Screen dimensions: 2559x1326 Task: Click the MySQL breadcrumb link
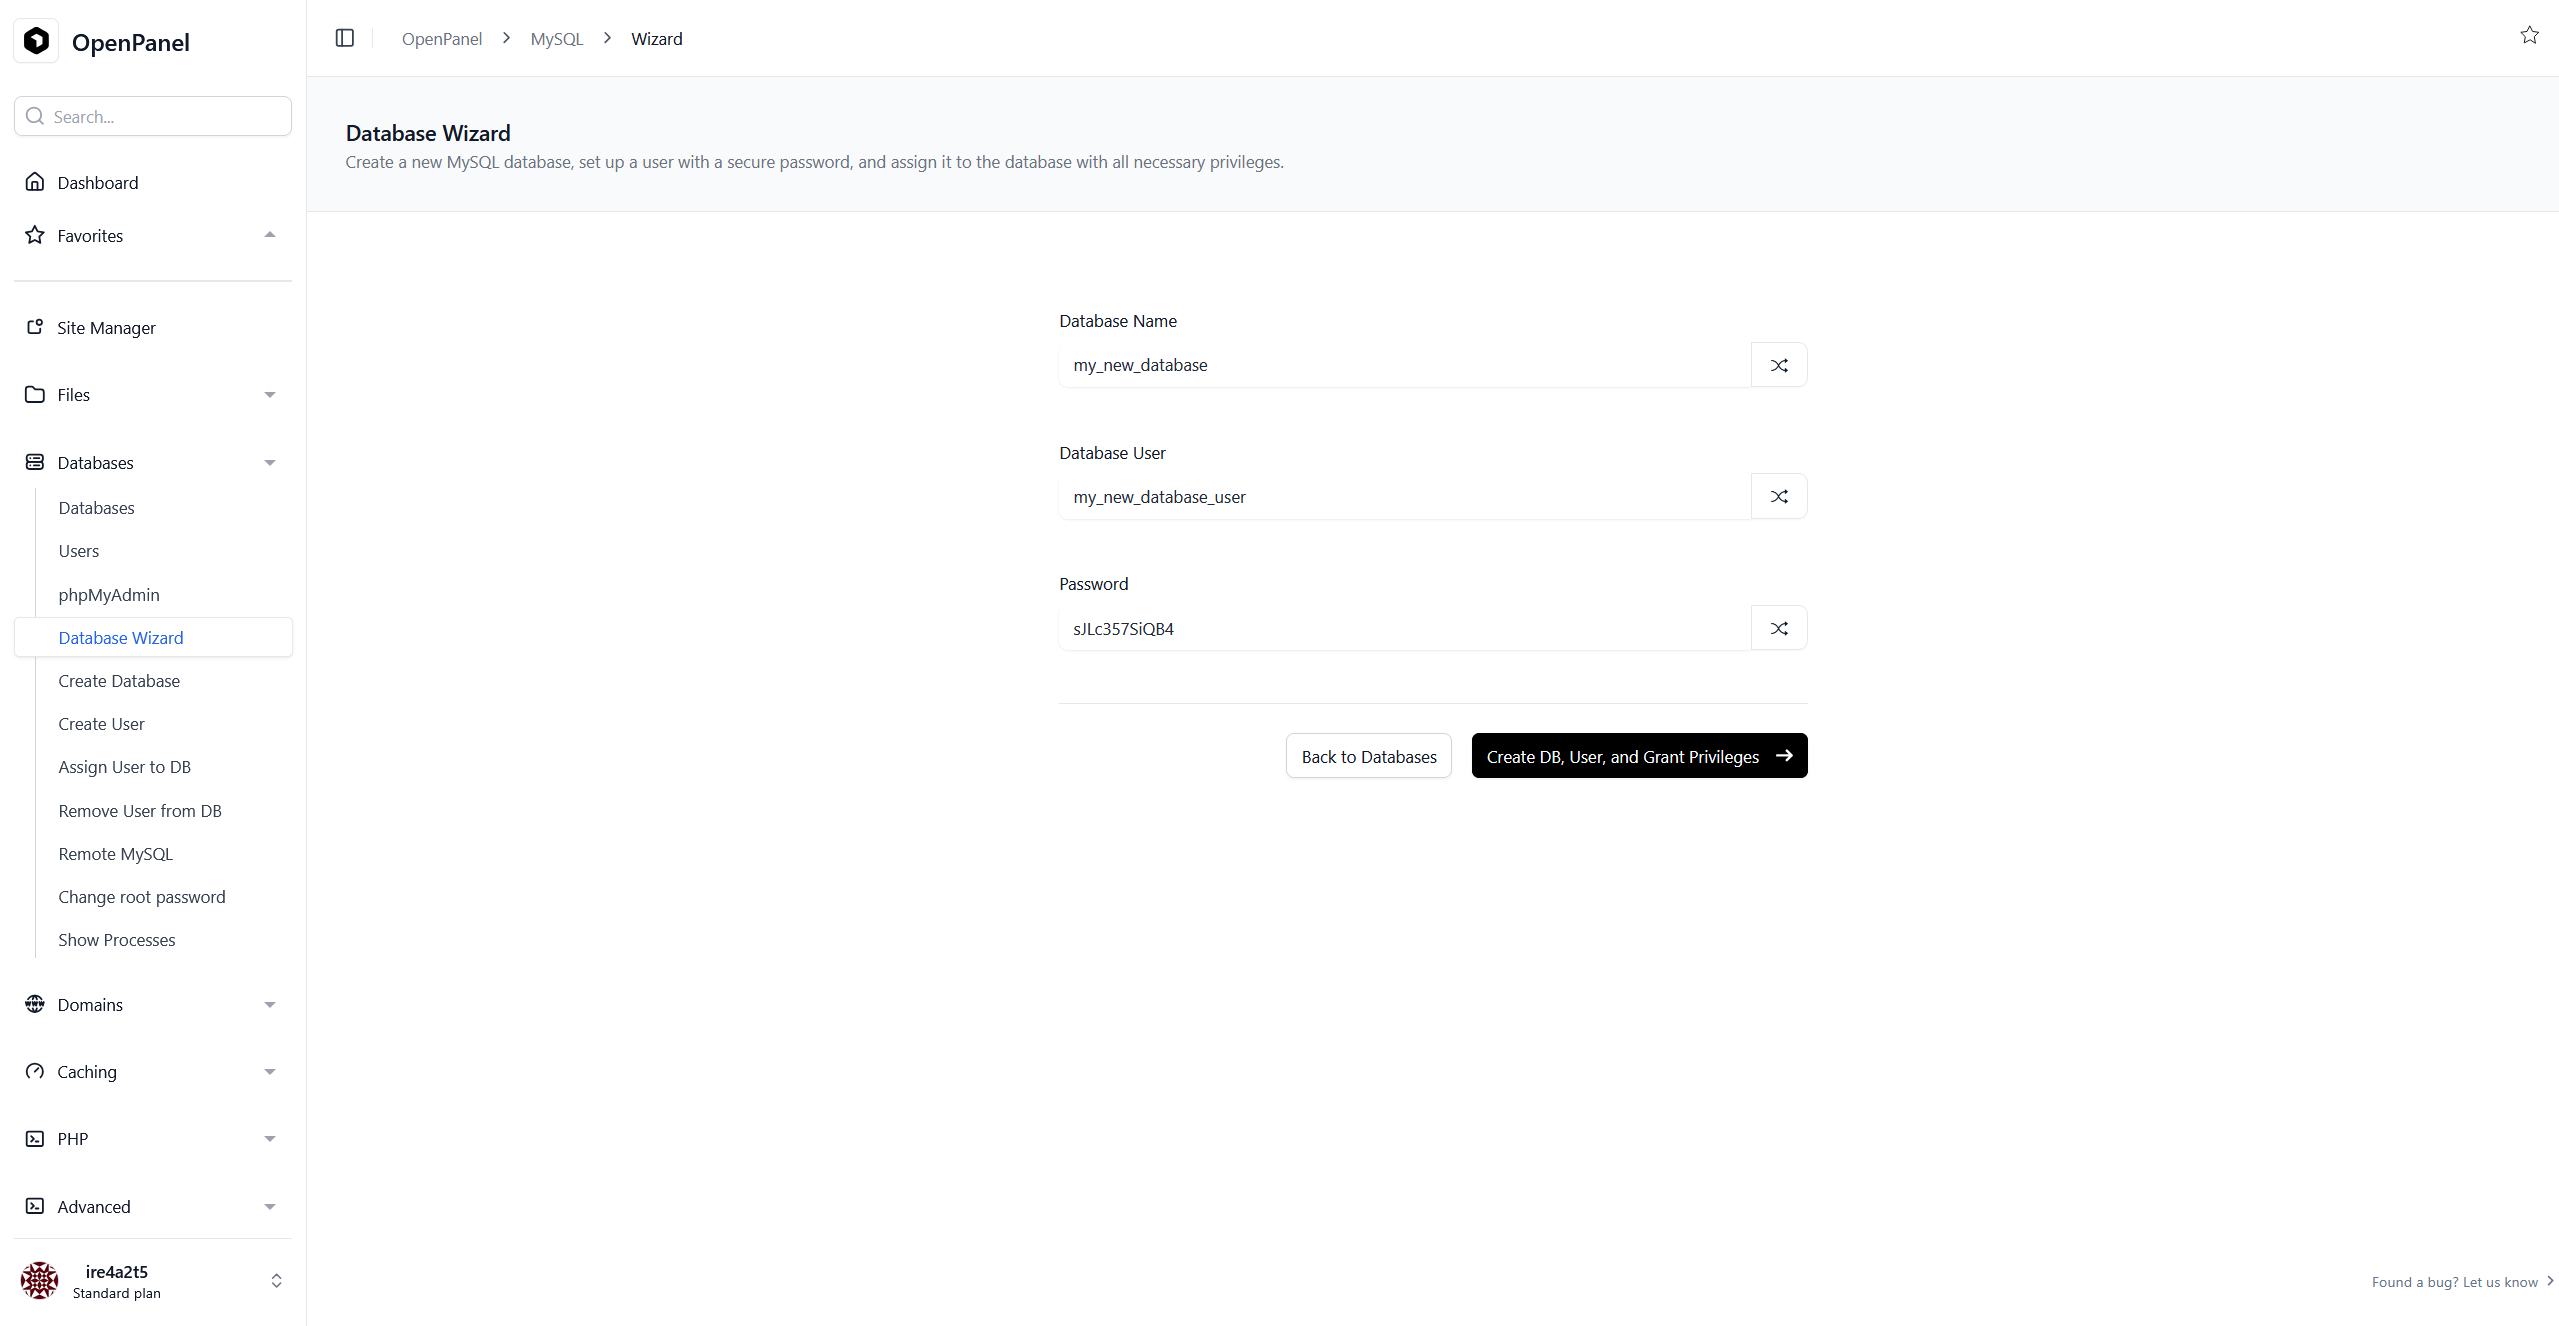[x=556, y=39]
